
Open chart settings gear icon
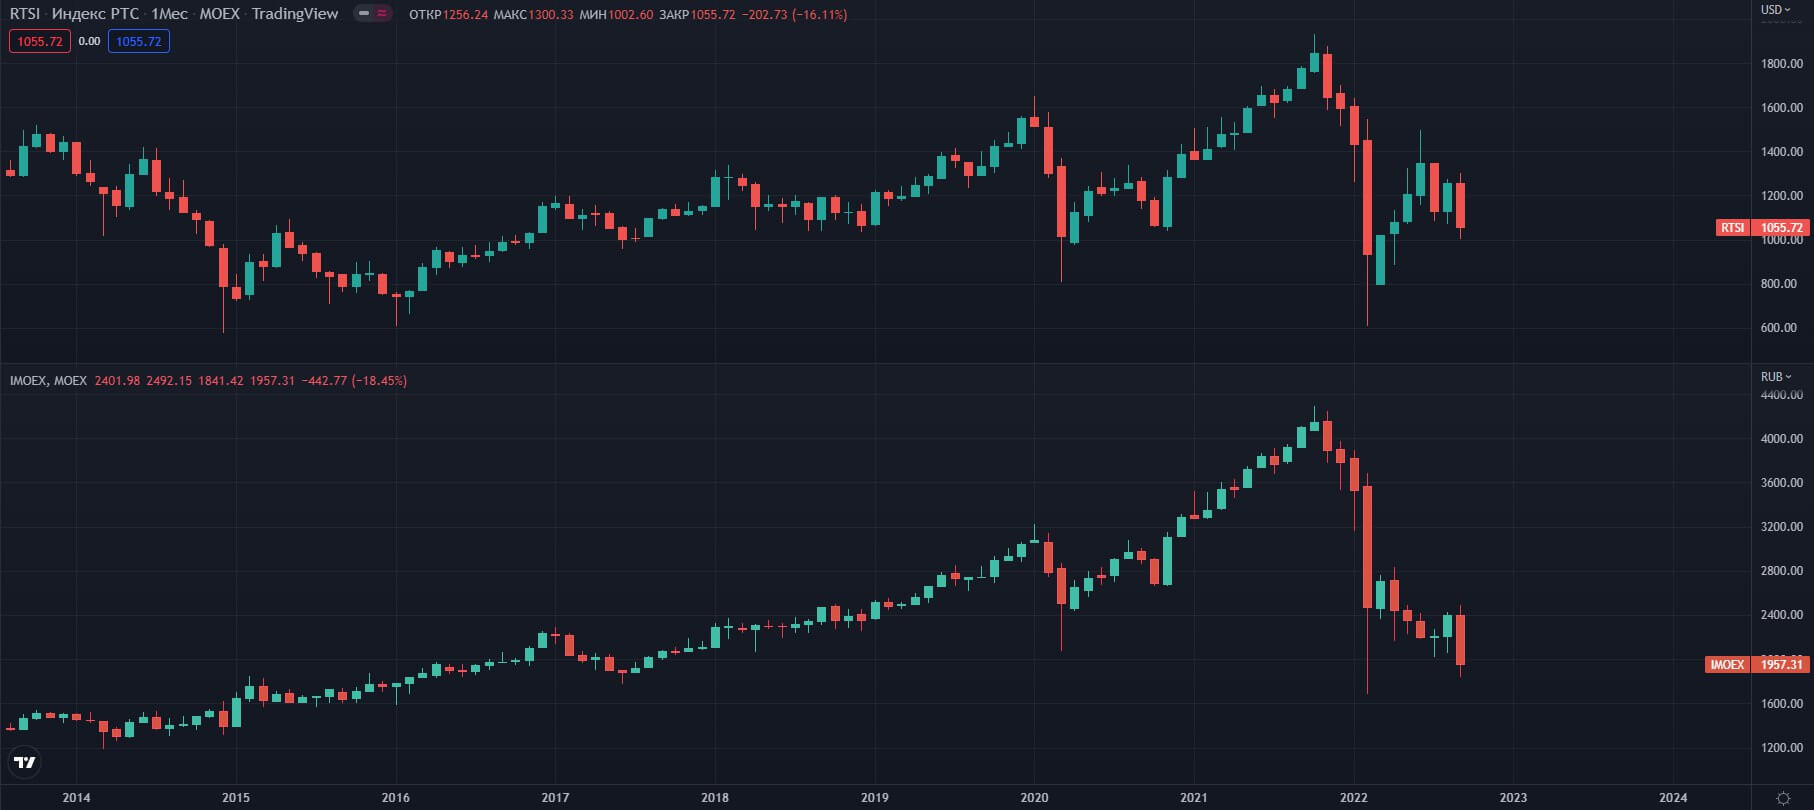point(1782,798)
